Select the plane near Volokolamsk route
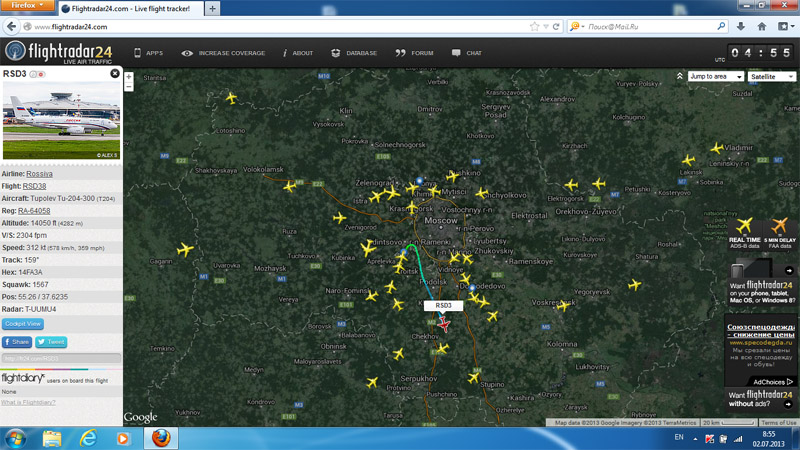This screenshot has height=450, width=800. click(x=290, y=186)
